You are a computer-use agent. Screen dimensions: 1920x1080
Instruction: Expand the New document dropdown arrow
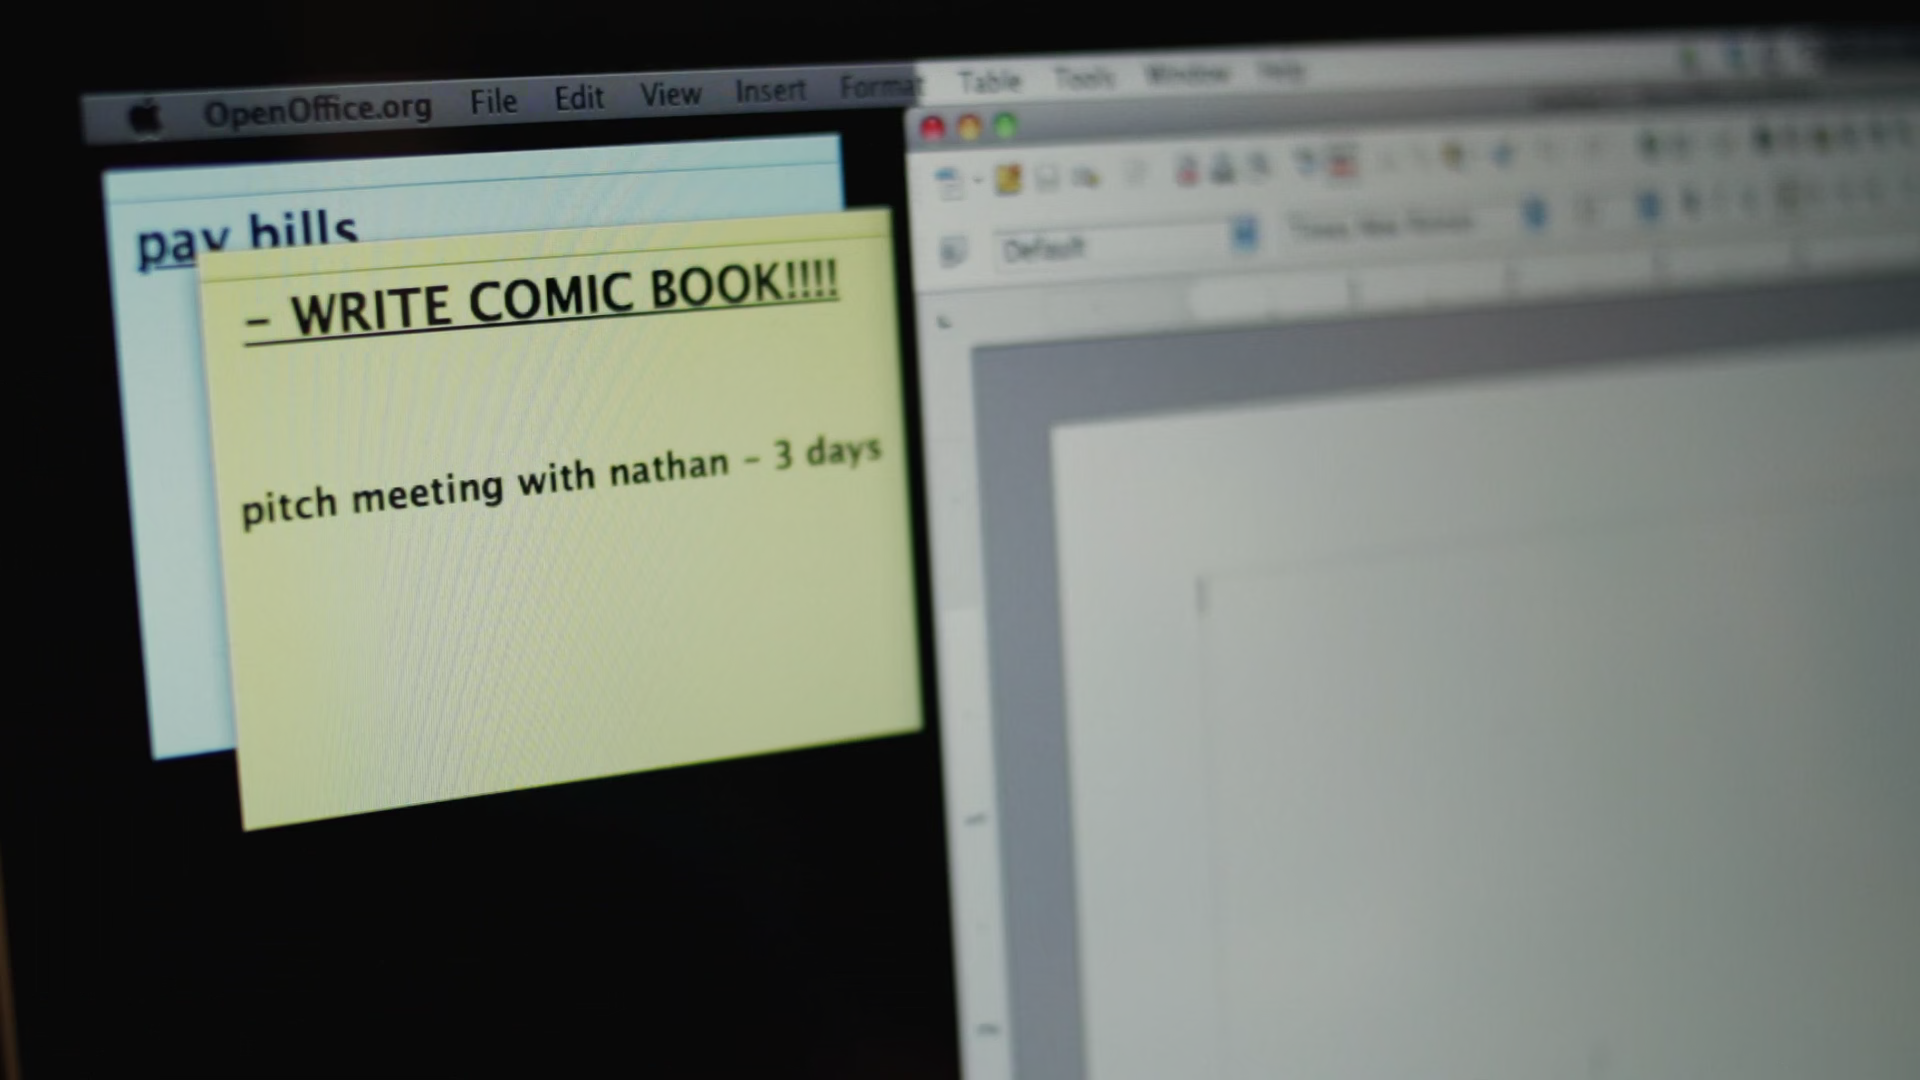tap(977, 181)
